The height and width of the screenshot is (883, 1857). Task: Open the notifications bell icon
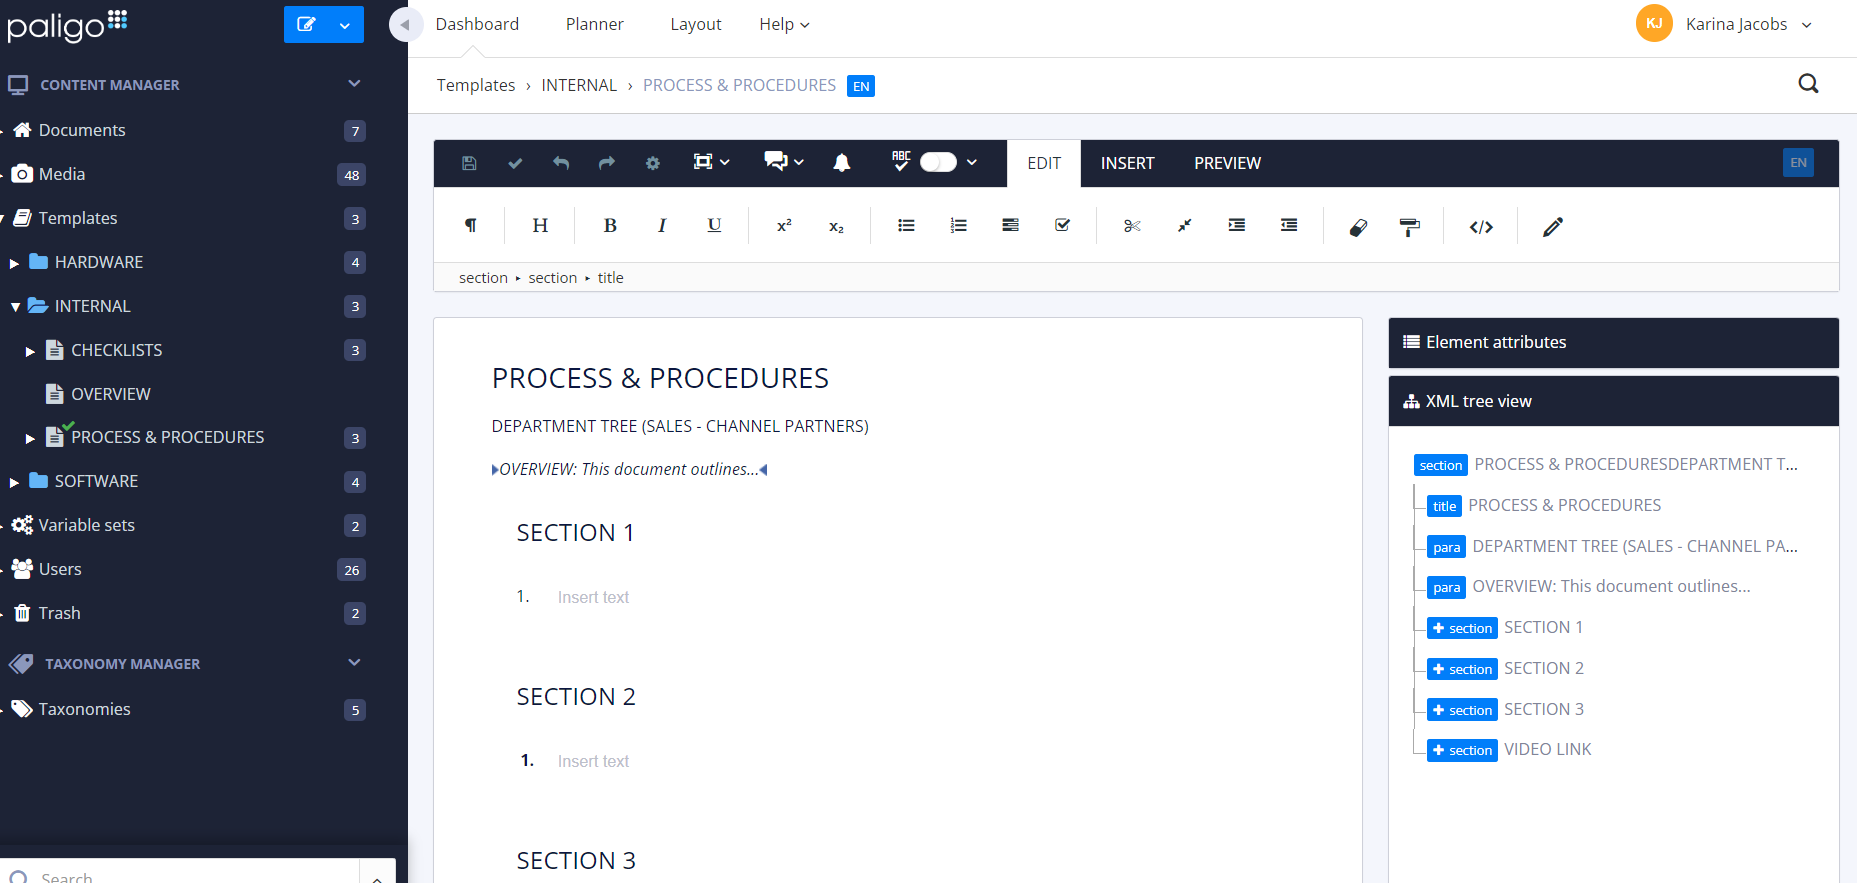842,163
